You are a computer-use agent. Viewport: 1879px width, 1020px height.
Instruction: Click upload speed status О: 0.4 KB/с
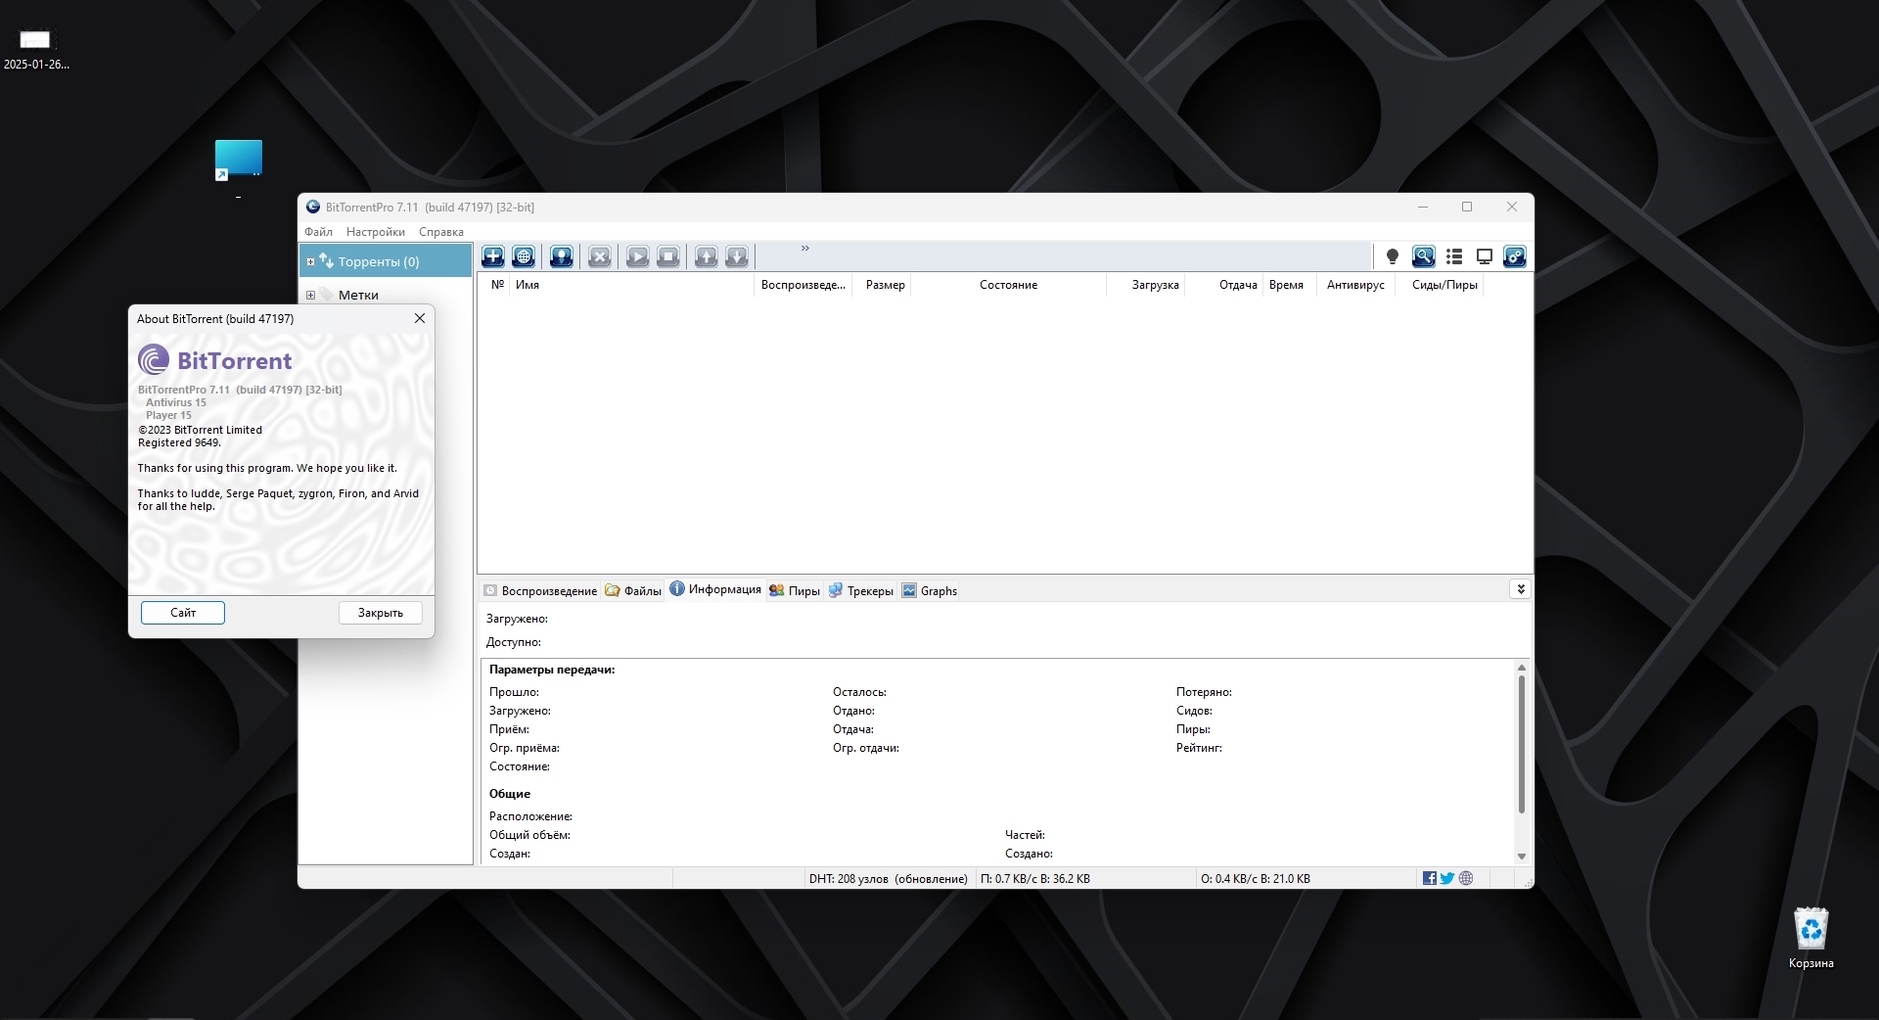point(1255,879)
